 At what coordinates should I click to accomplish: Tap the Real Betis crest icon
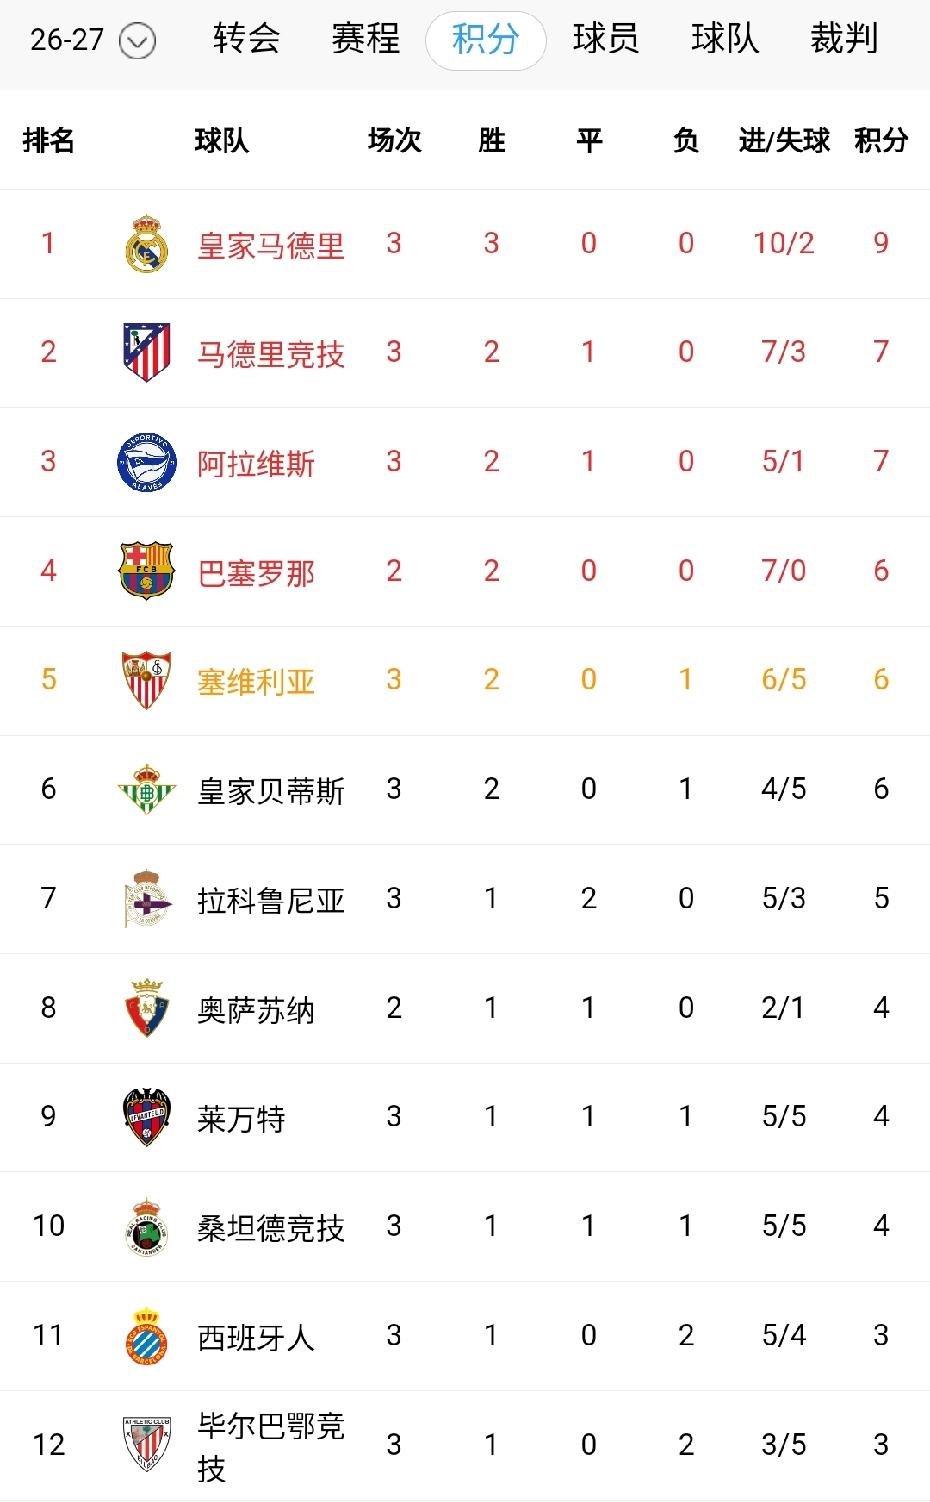click(x=147, y=789)
